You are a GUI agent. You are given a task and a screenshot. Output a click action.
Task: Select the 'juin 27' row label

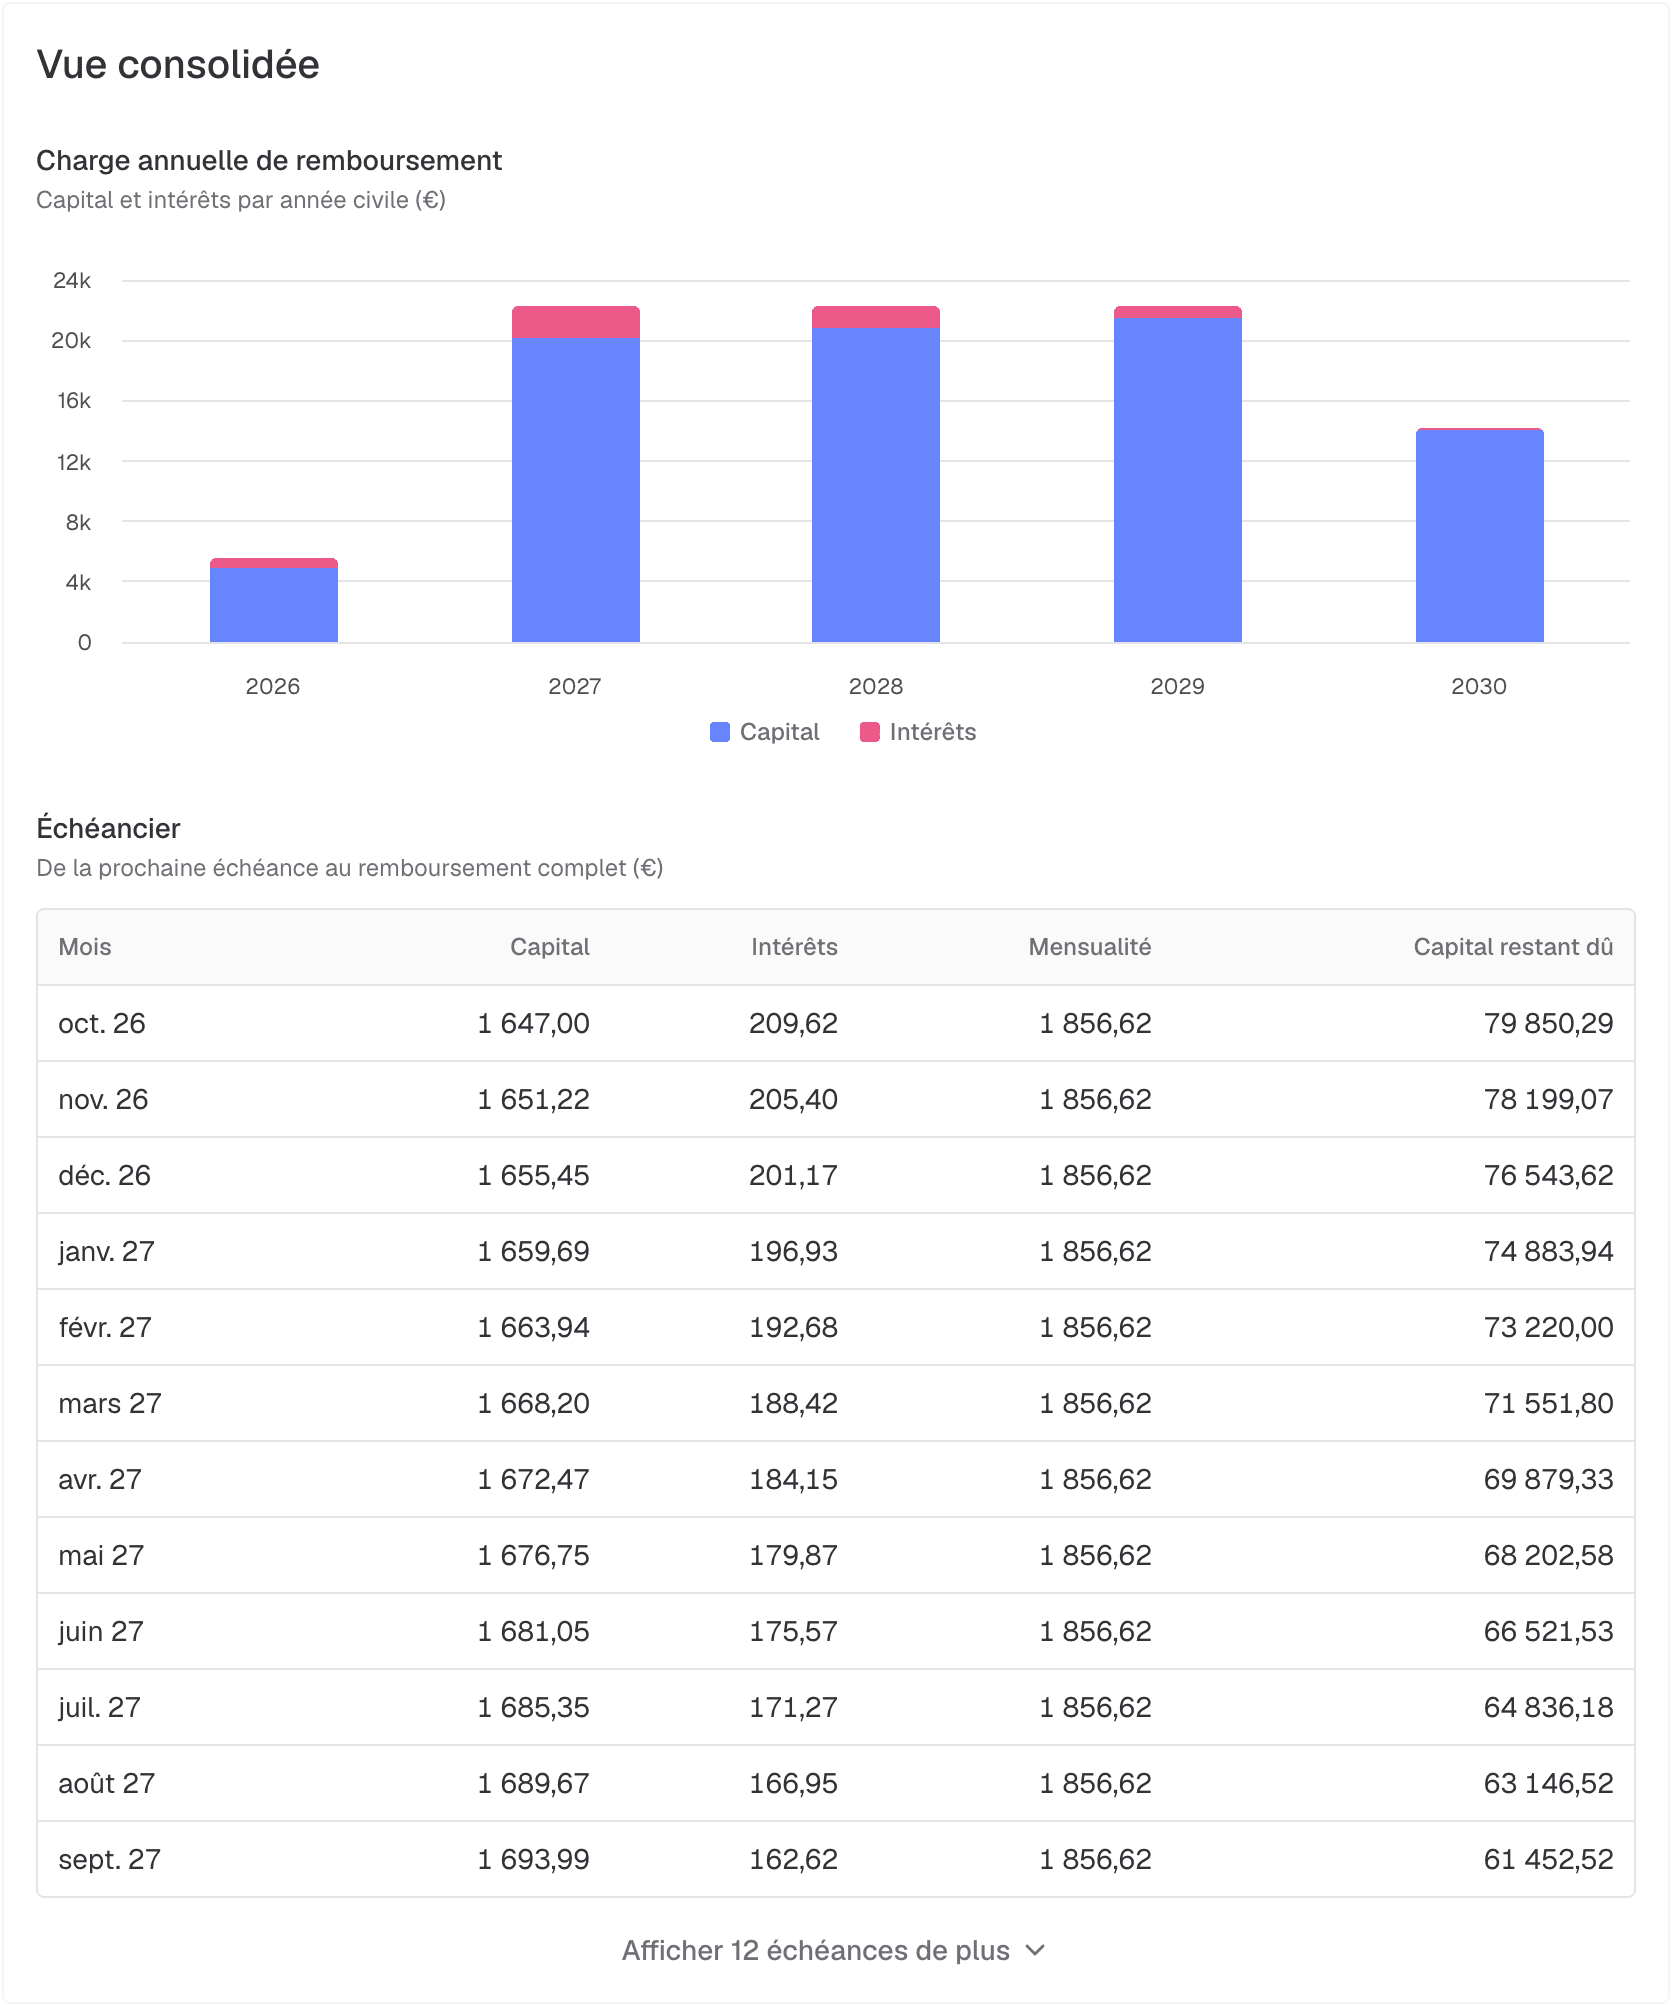pyautogui.click(x=101, y=1631)
